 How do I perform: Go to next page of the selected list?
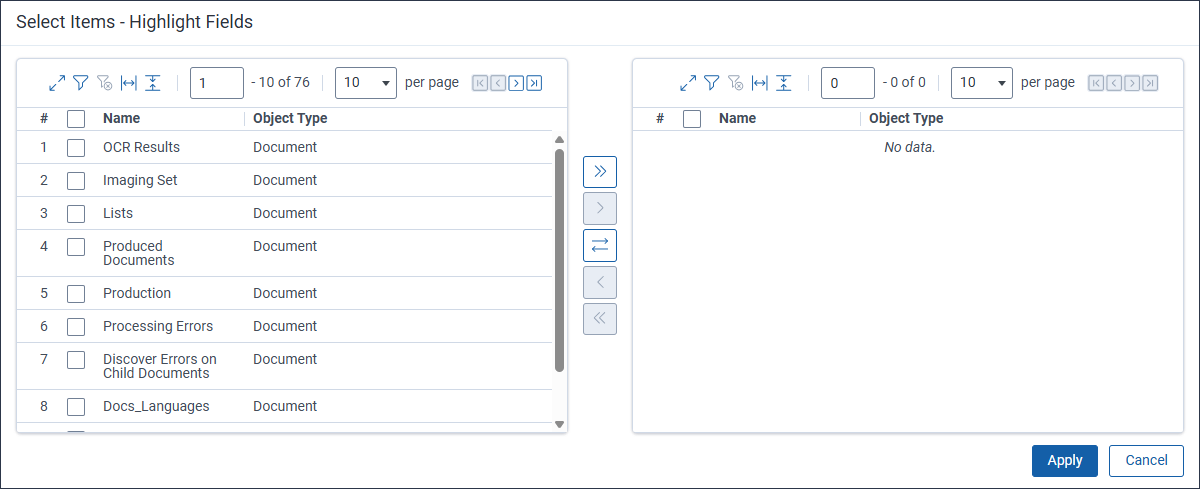pyautogui.click(x=1132, y=83)
